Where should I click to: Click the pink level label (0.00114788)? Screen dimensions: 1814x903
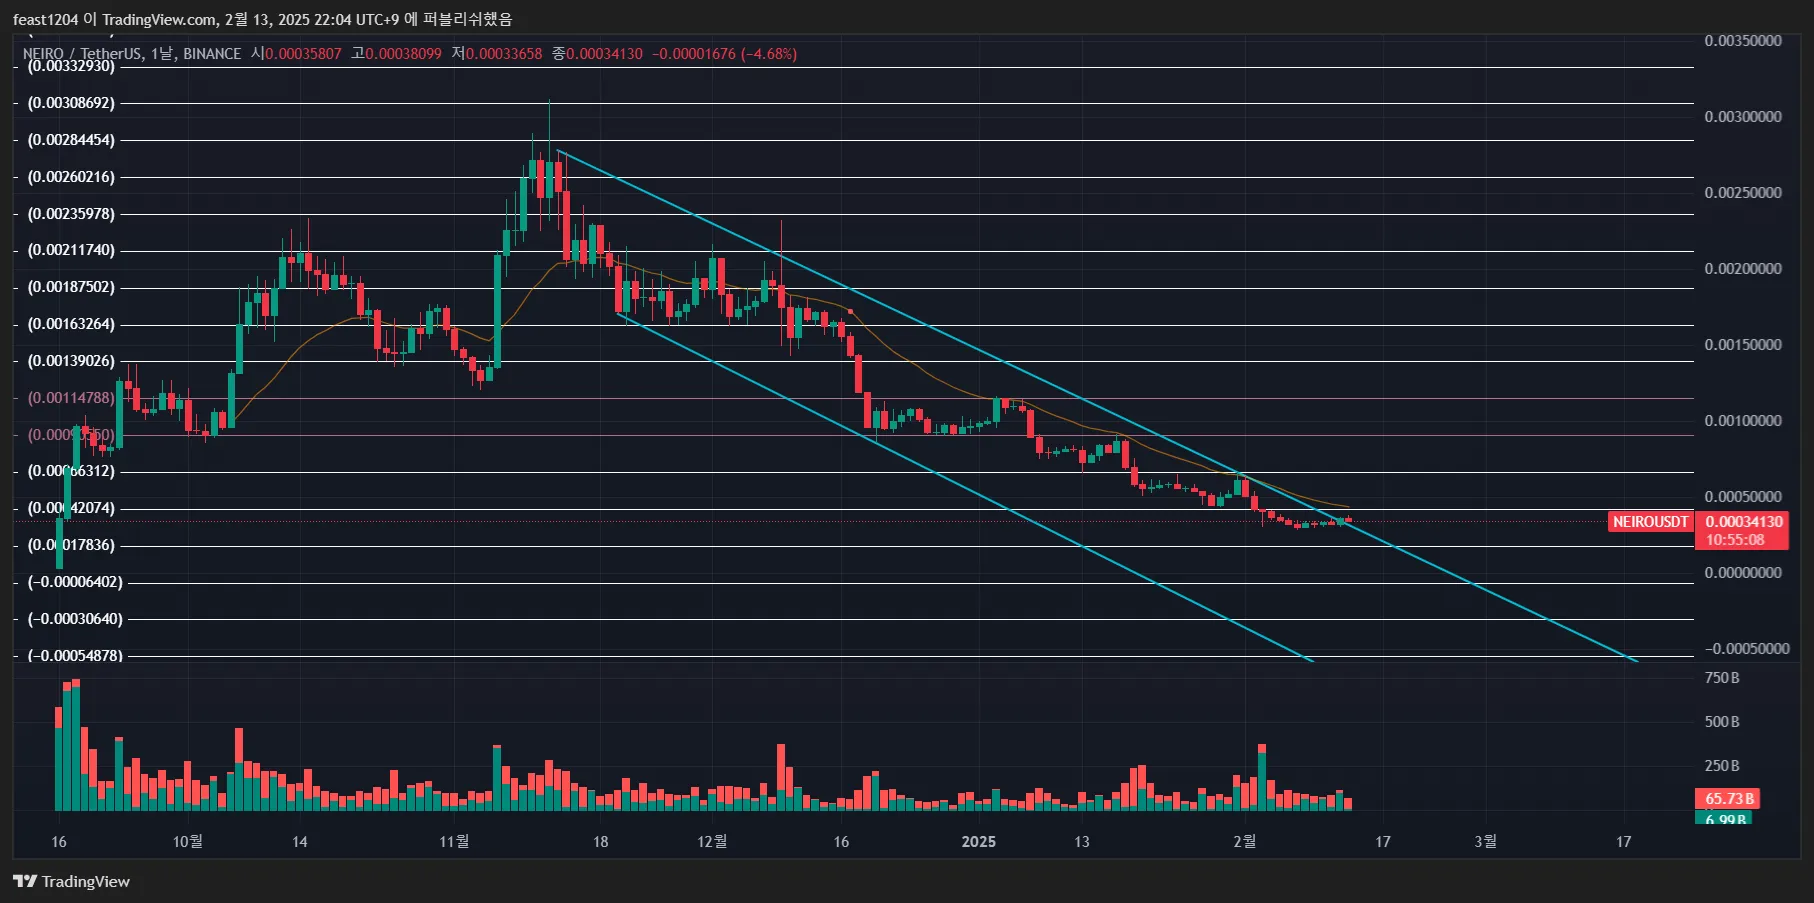coord(71,398)
